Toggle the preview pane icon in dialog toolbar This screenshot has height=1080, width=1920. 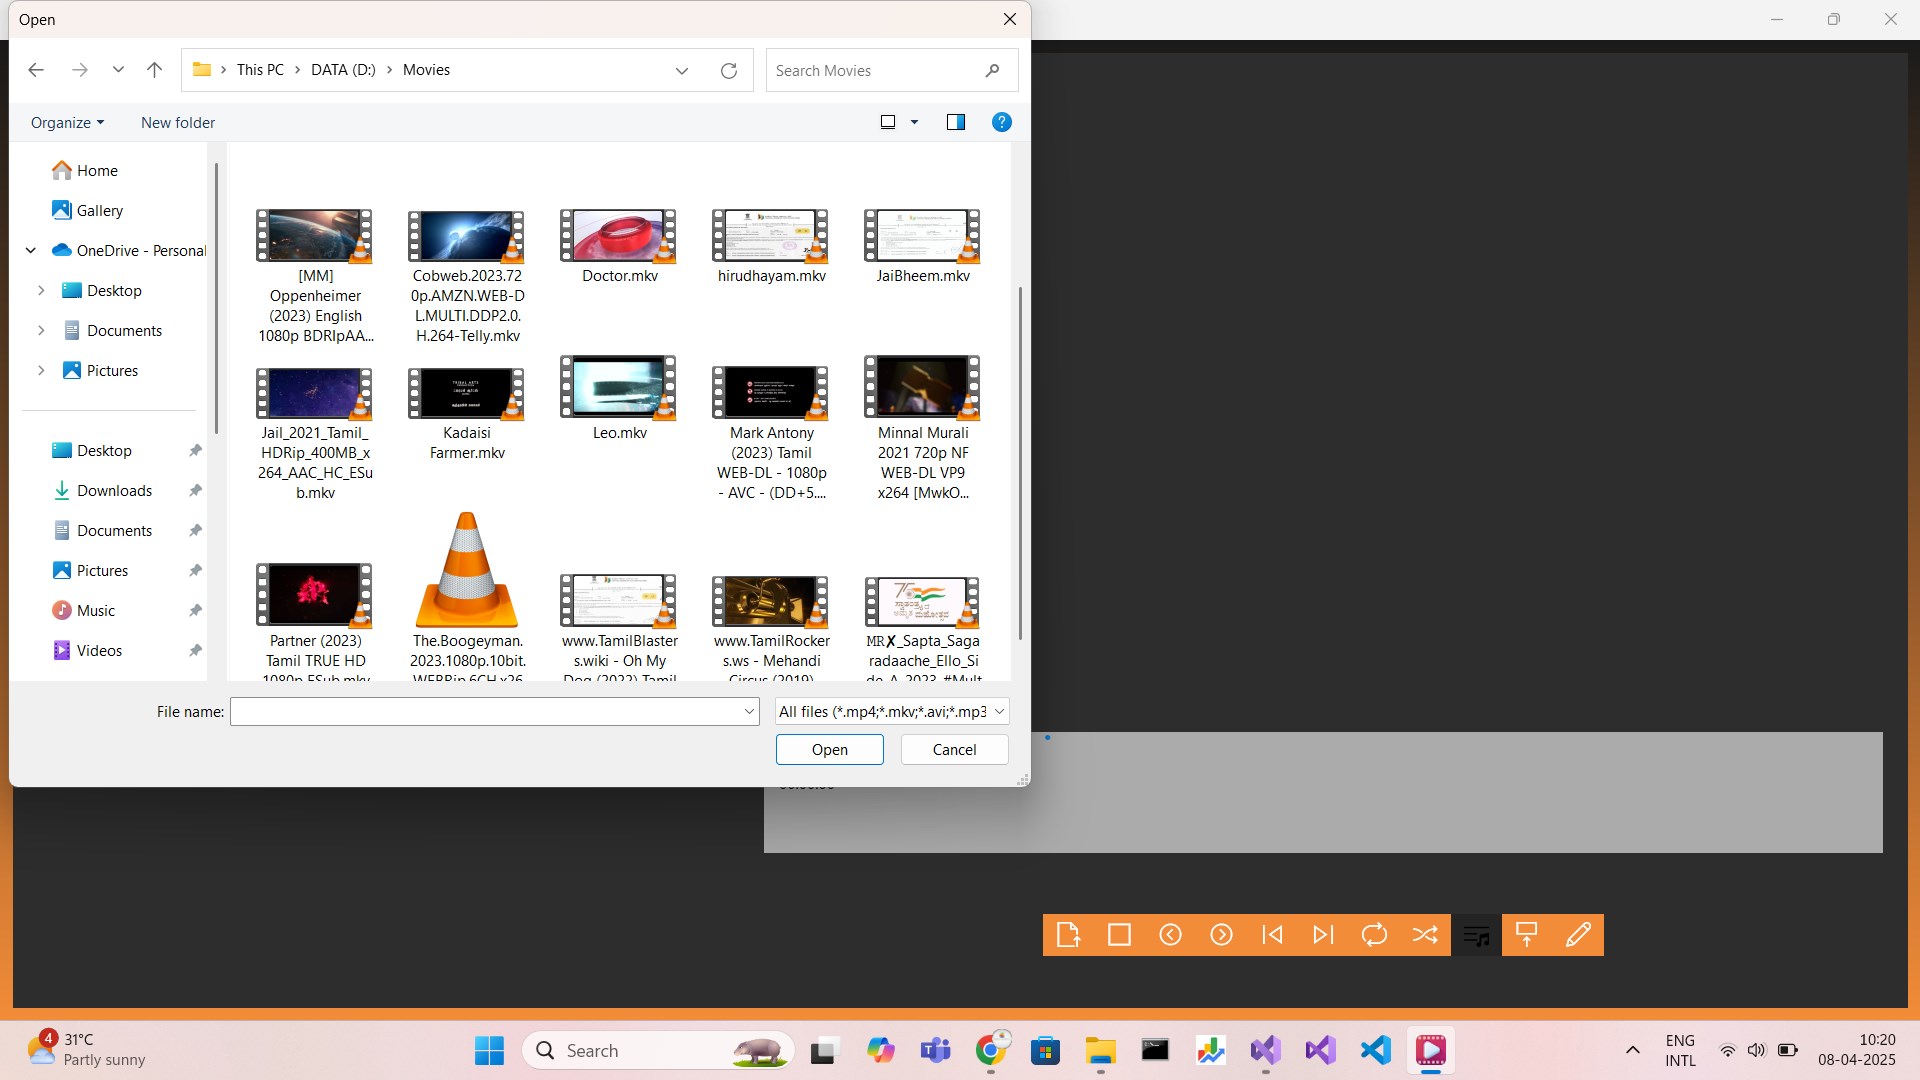click(956, 122)
